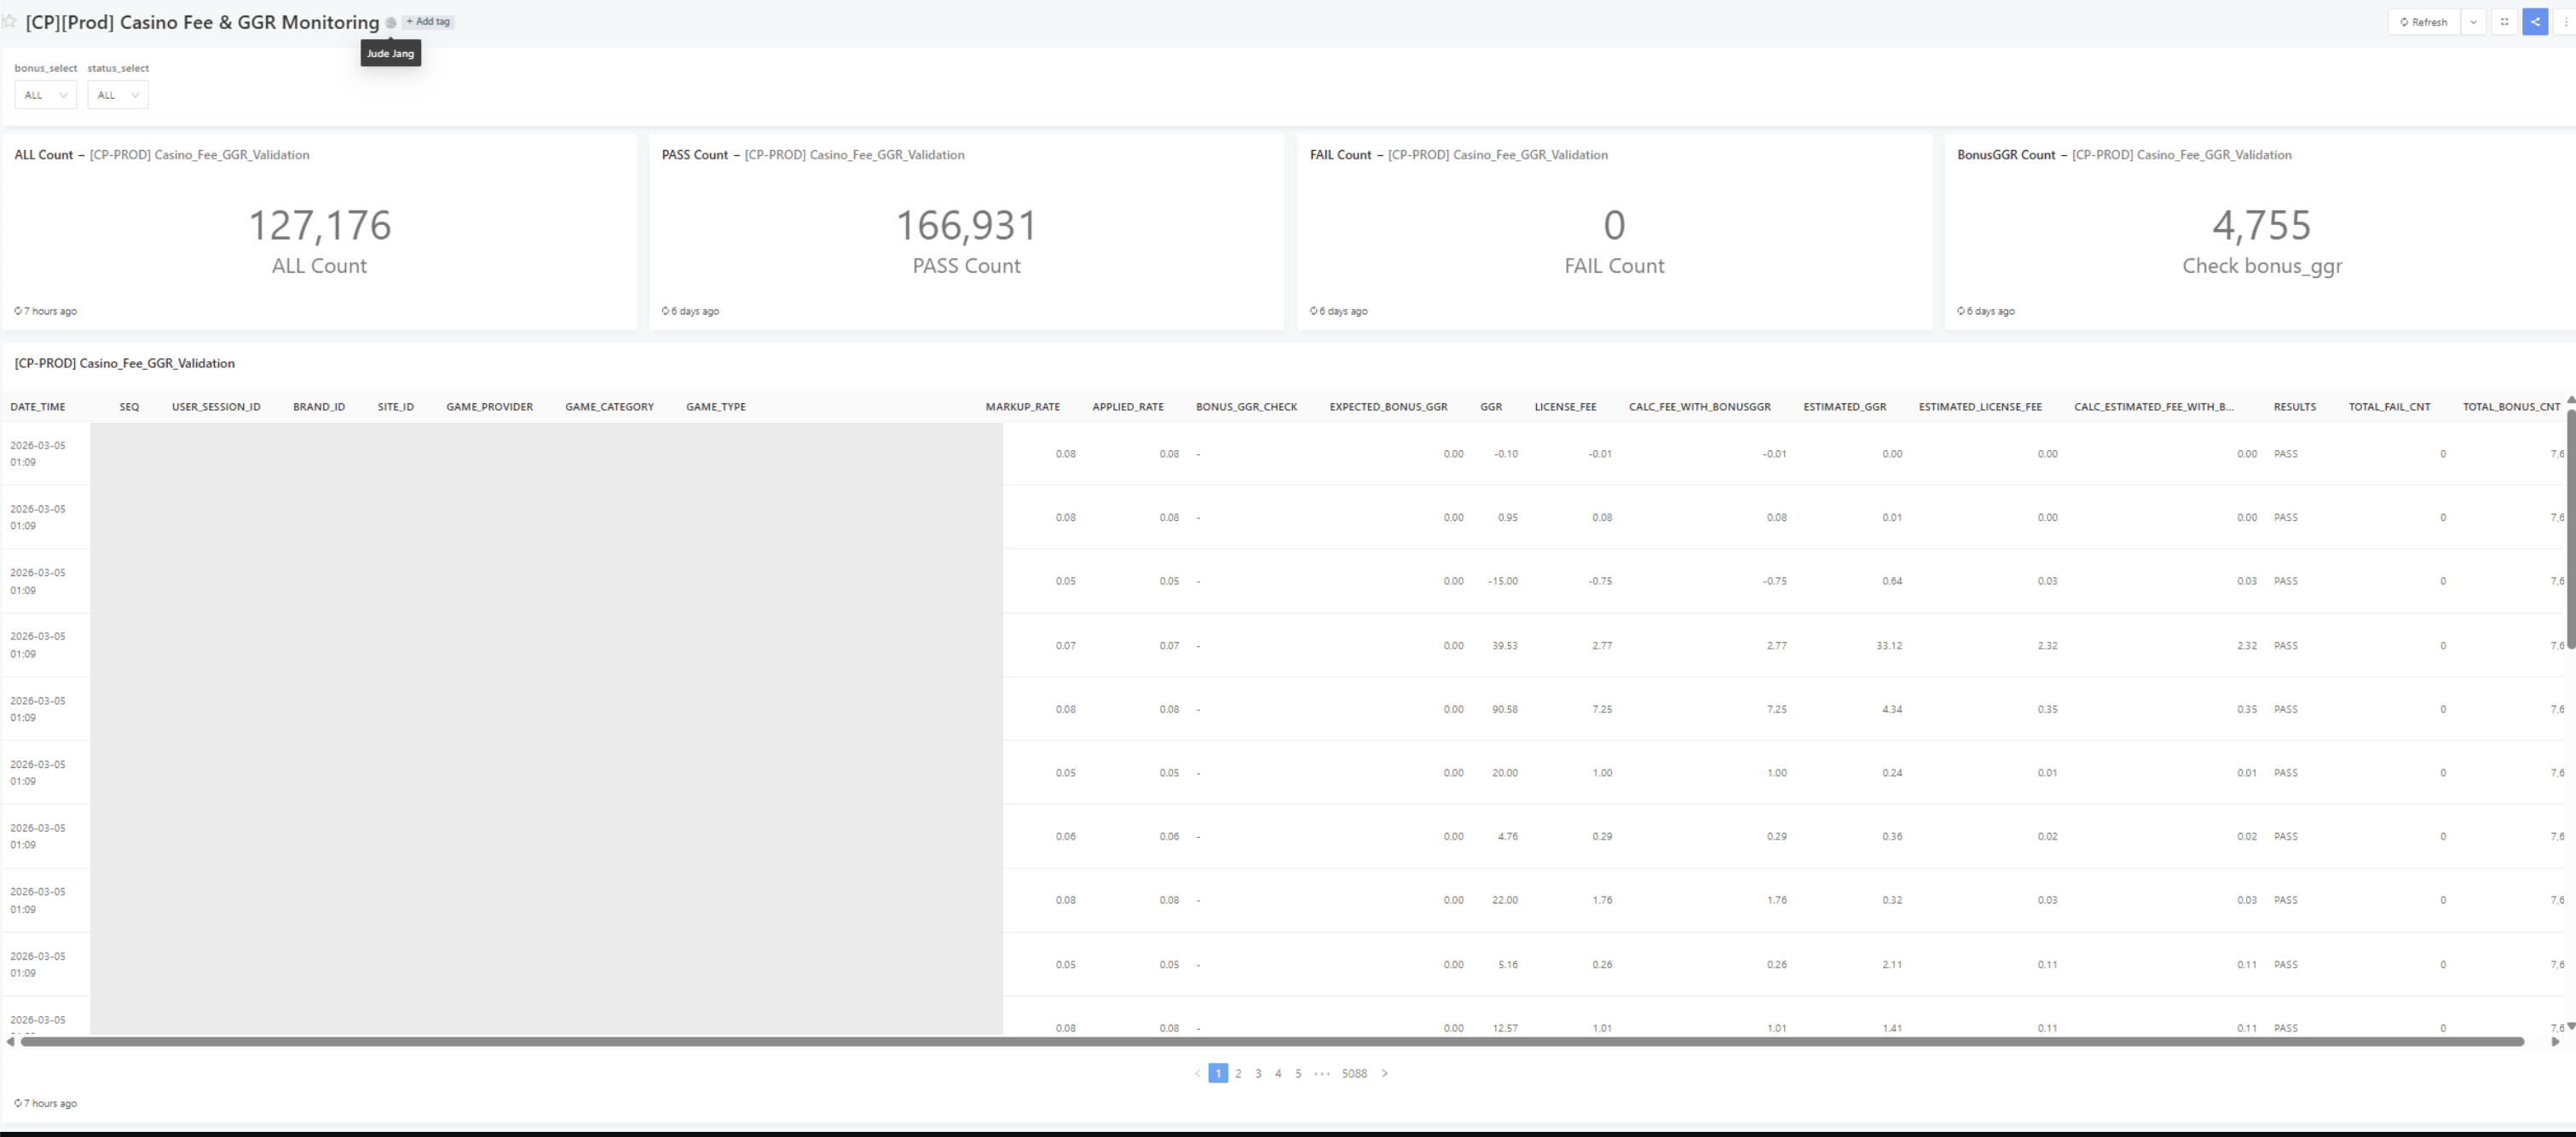Image resolution: width=2576 pixels, height=1137 pixels.
Task: Sort table by DATE_TIME column header
Action: tap(38, 407)
